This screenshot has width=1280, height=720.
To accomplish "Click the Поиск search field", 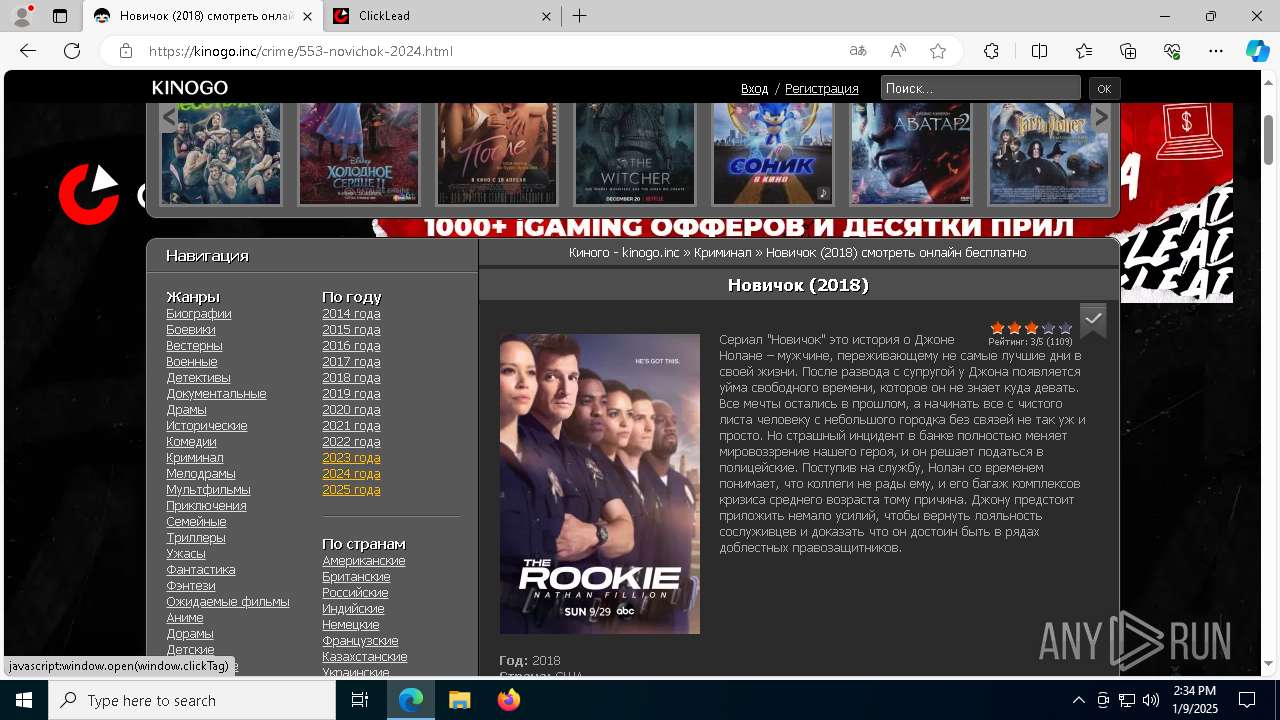I will [980, 88].
